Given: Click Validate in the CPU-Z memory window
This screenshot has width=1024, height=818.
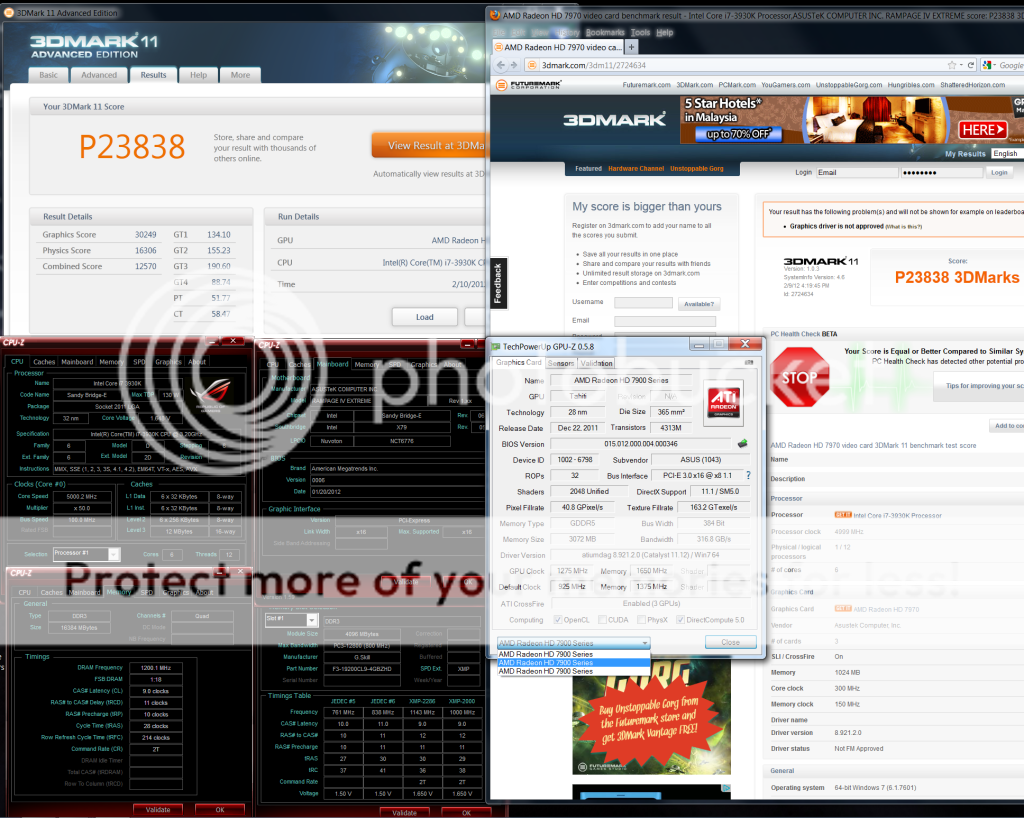Looking at the screenshot, I should [157, 810].
